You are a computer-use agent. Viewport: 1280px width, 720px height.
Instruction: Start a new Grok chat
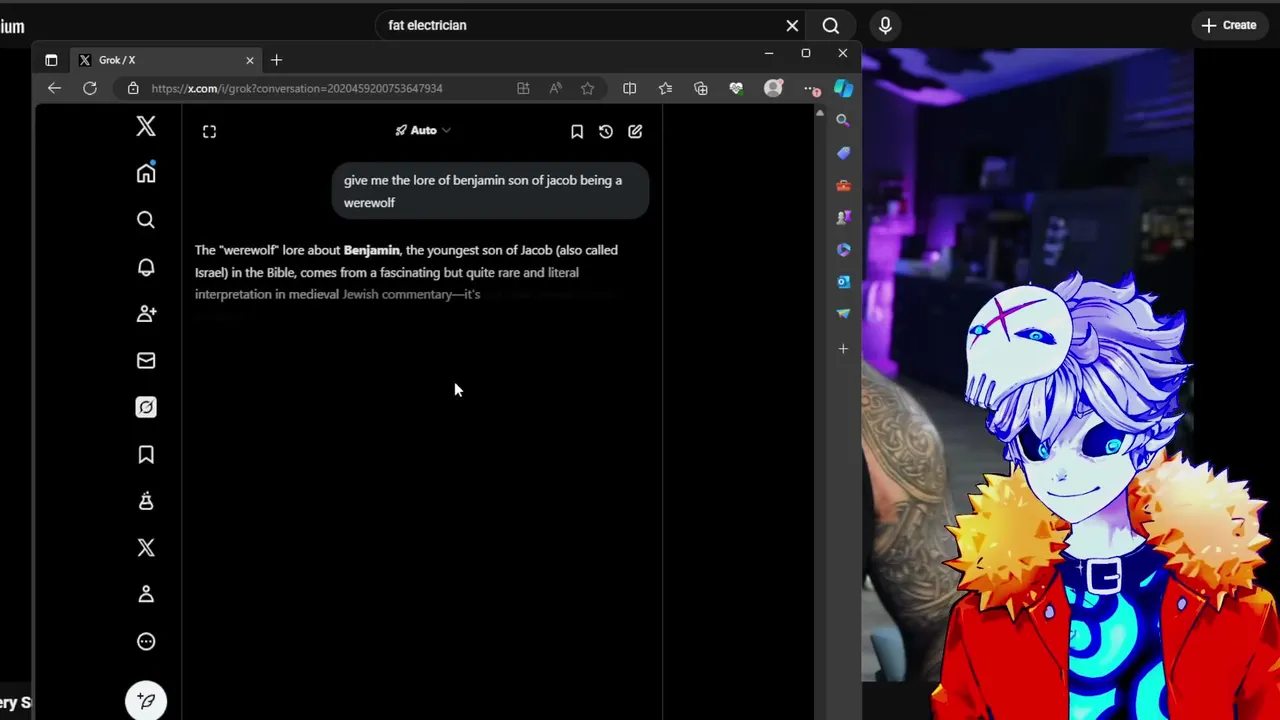point(635,131)
